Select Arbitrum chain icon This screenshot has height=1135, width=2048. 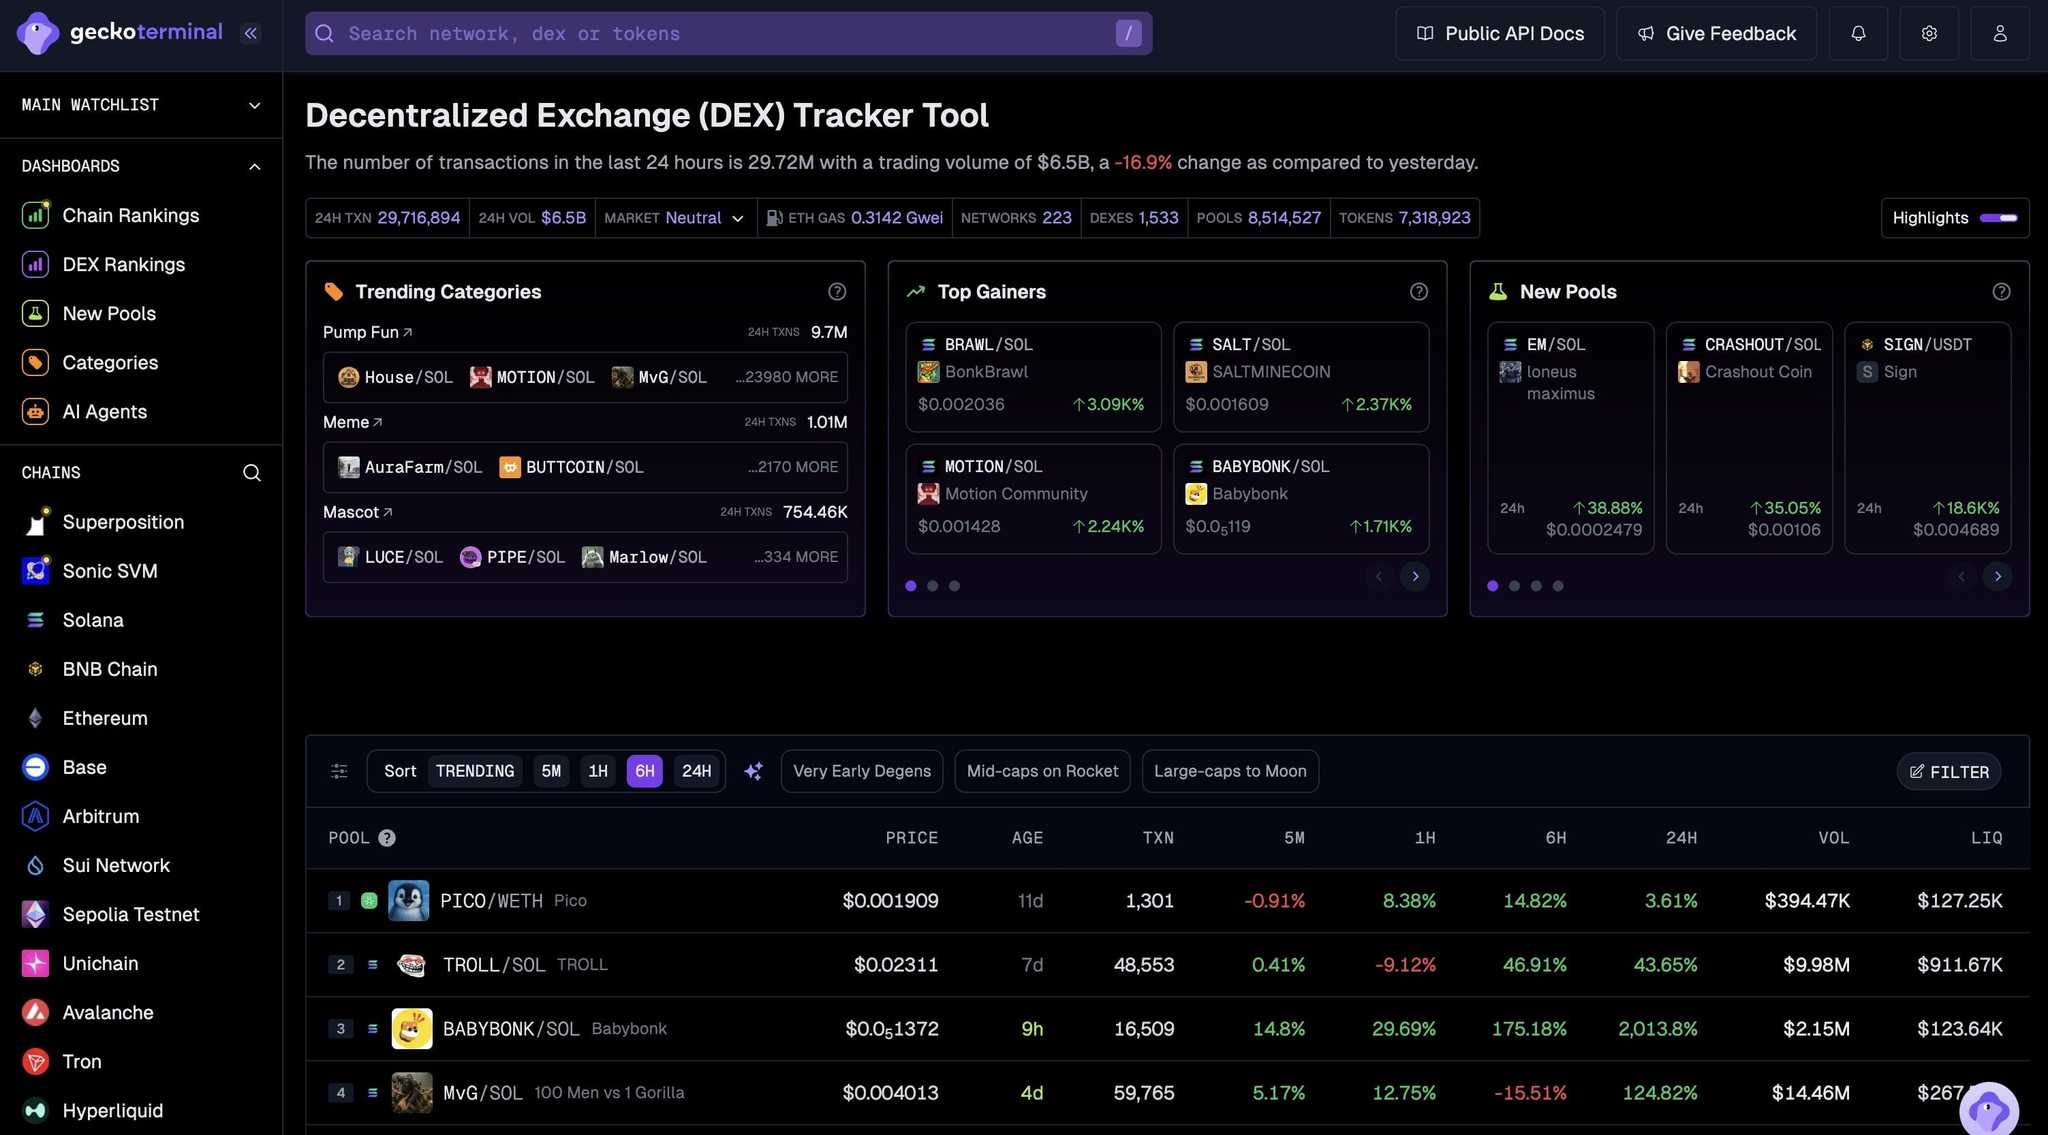click(x=35, y=816)
